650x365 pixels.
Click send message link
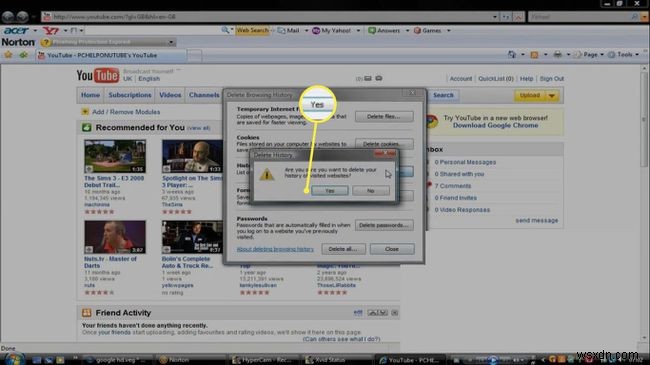pos(537,221)
